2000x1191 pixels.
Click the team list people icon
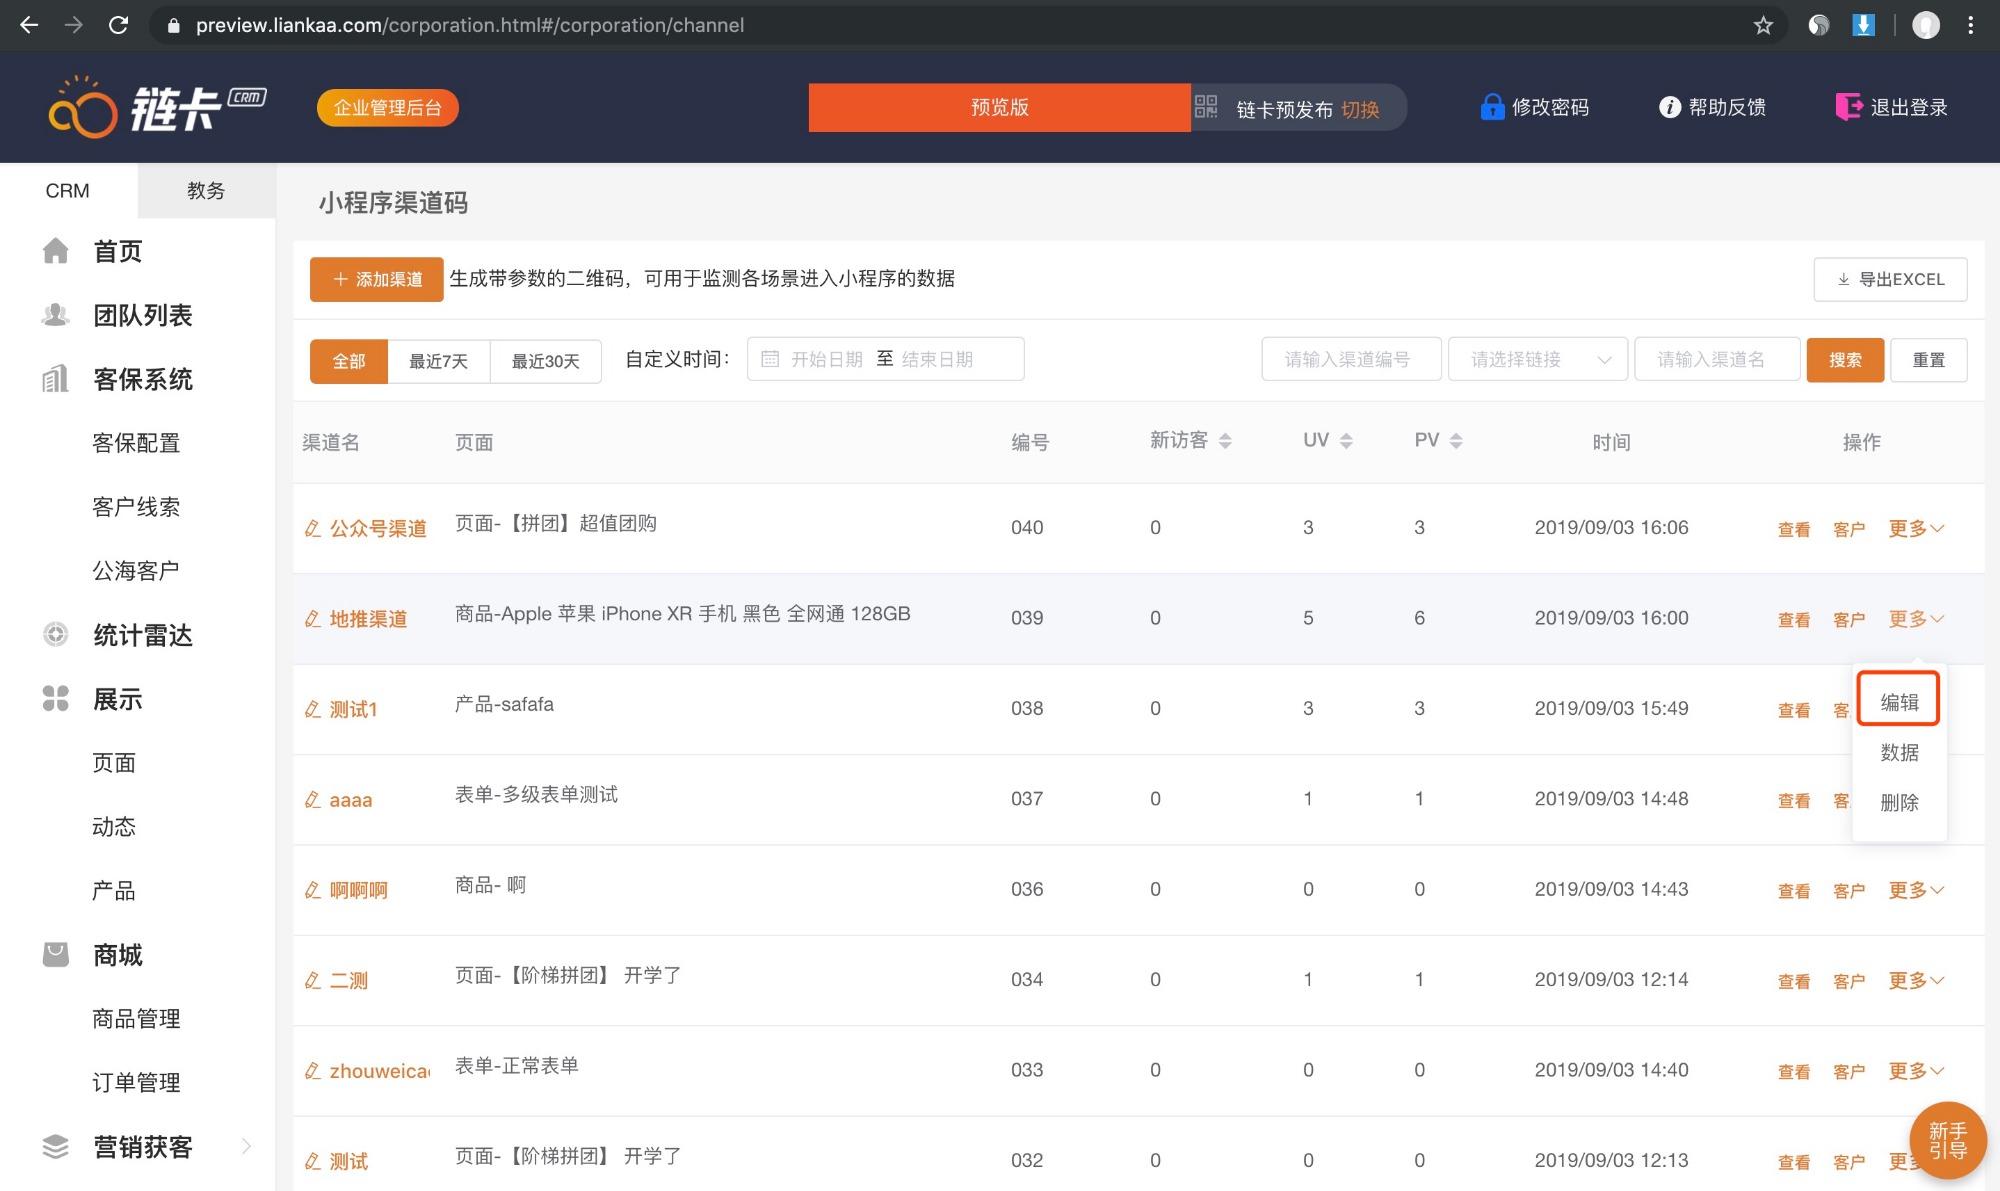tap(56, 315)
